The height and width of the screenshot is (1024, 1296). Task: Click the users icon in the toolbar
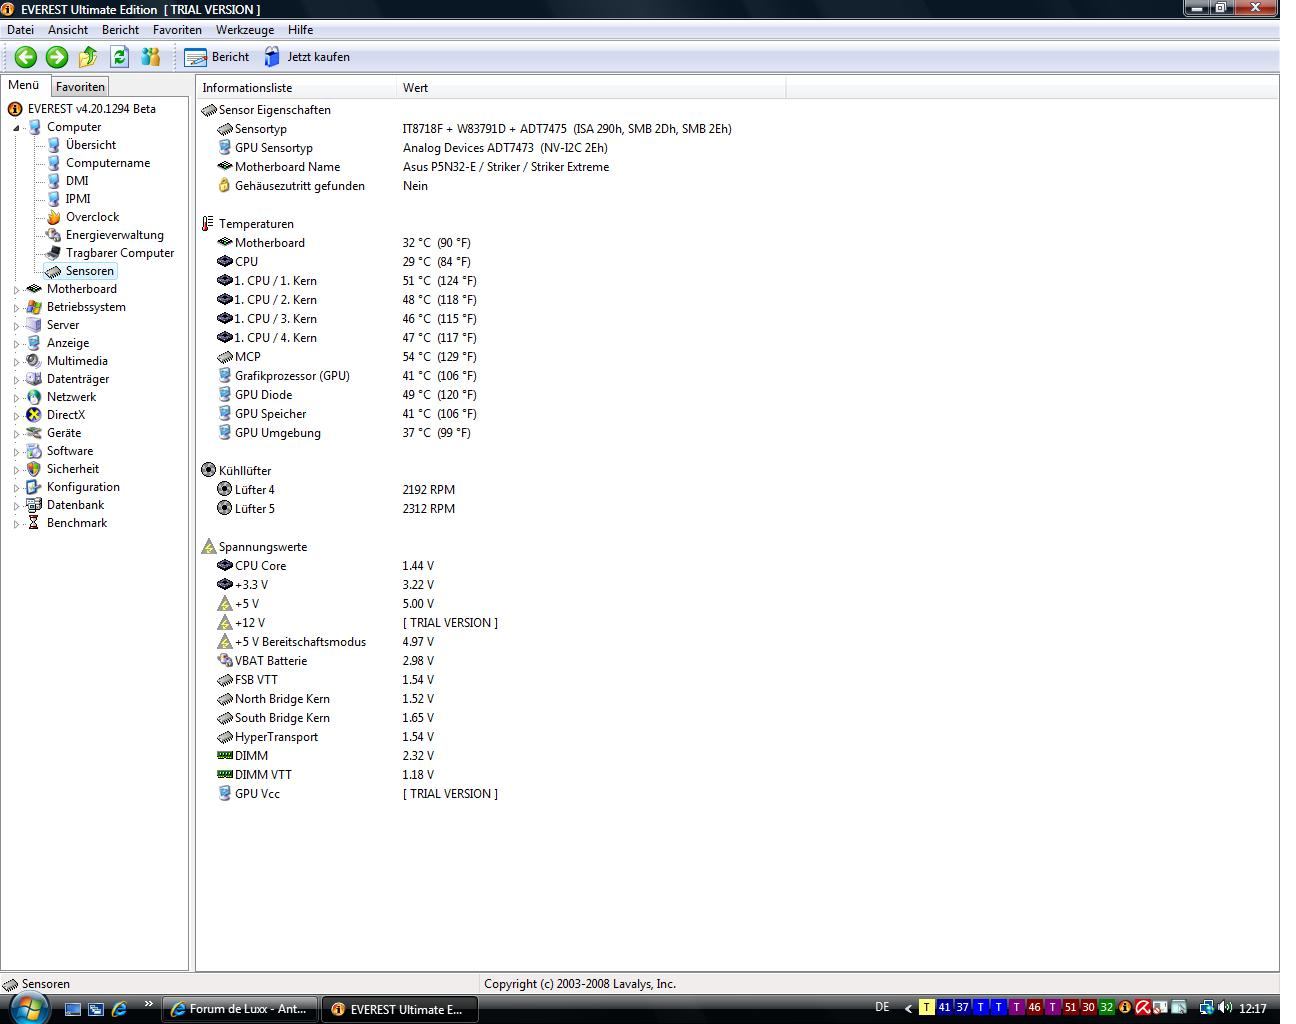(151, 57)
